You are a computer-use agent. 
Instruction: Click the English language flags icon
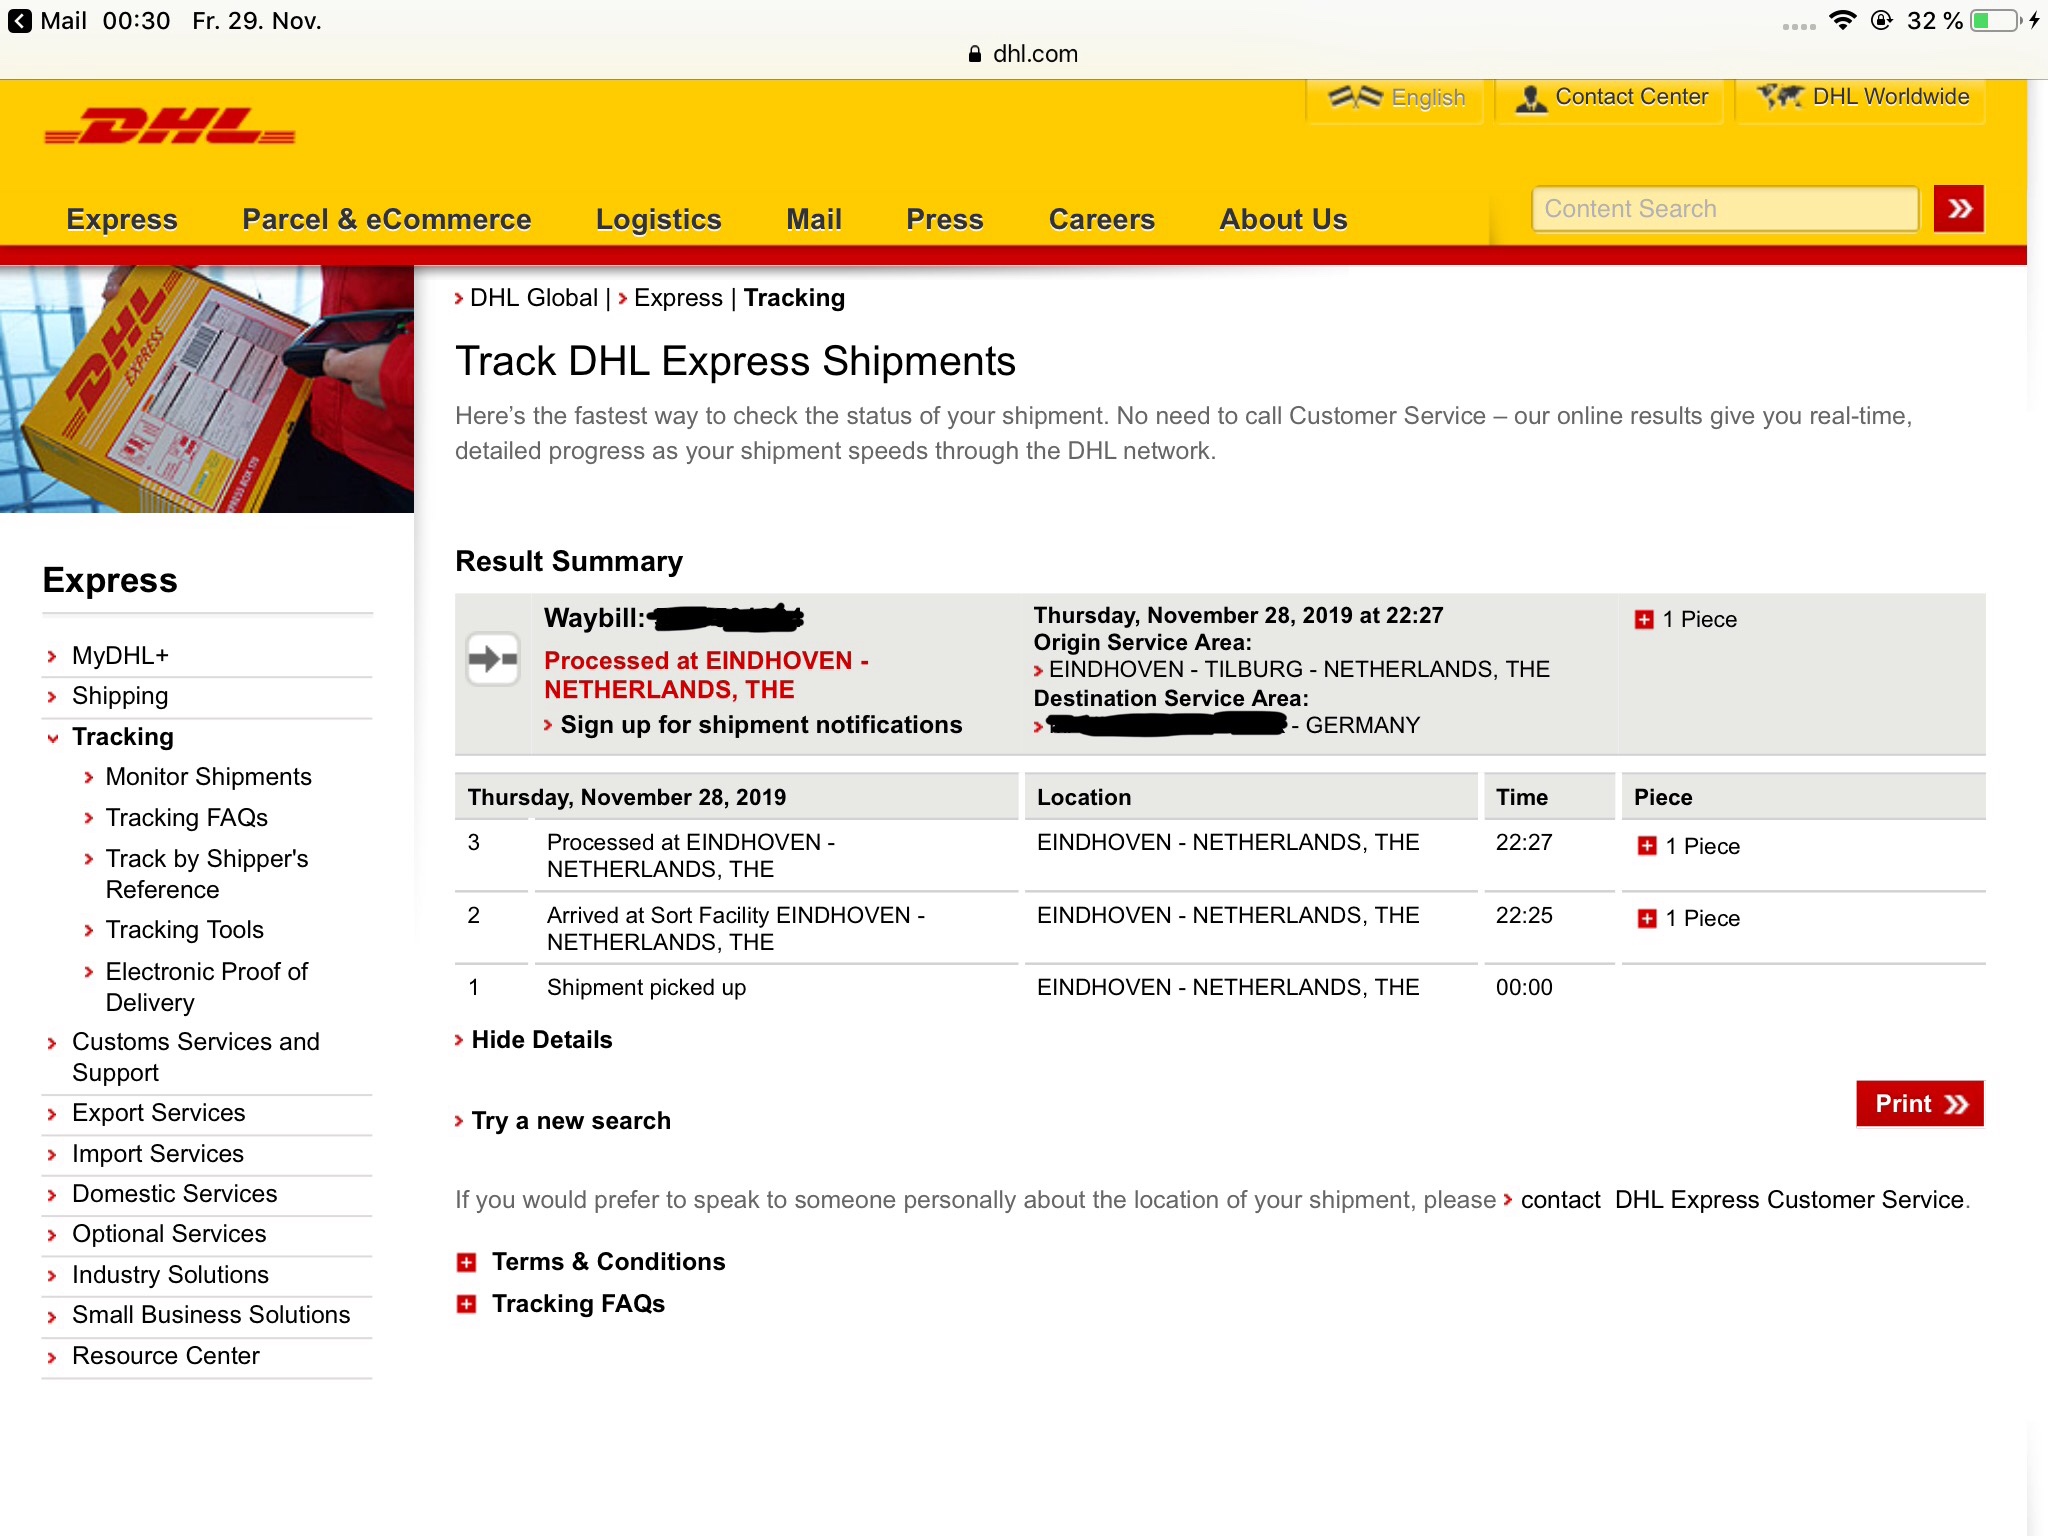coord(1355,97)
